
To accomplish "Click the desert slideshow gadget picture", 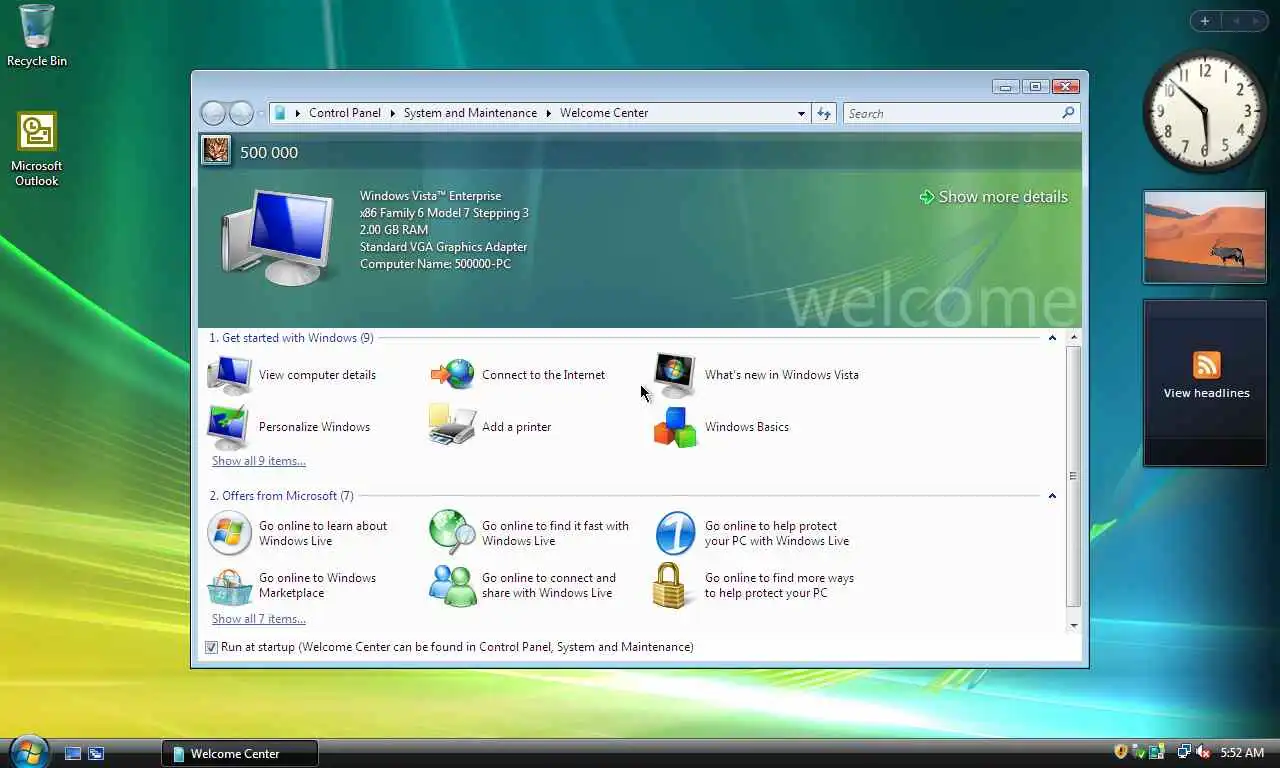I will (x=1205, y=237).
